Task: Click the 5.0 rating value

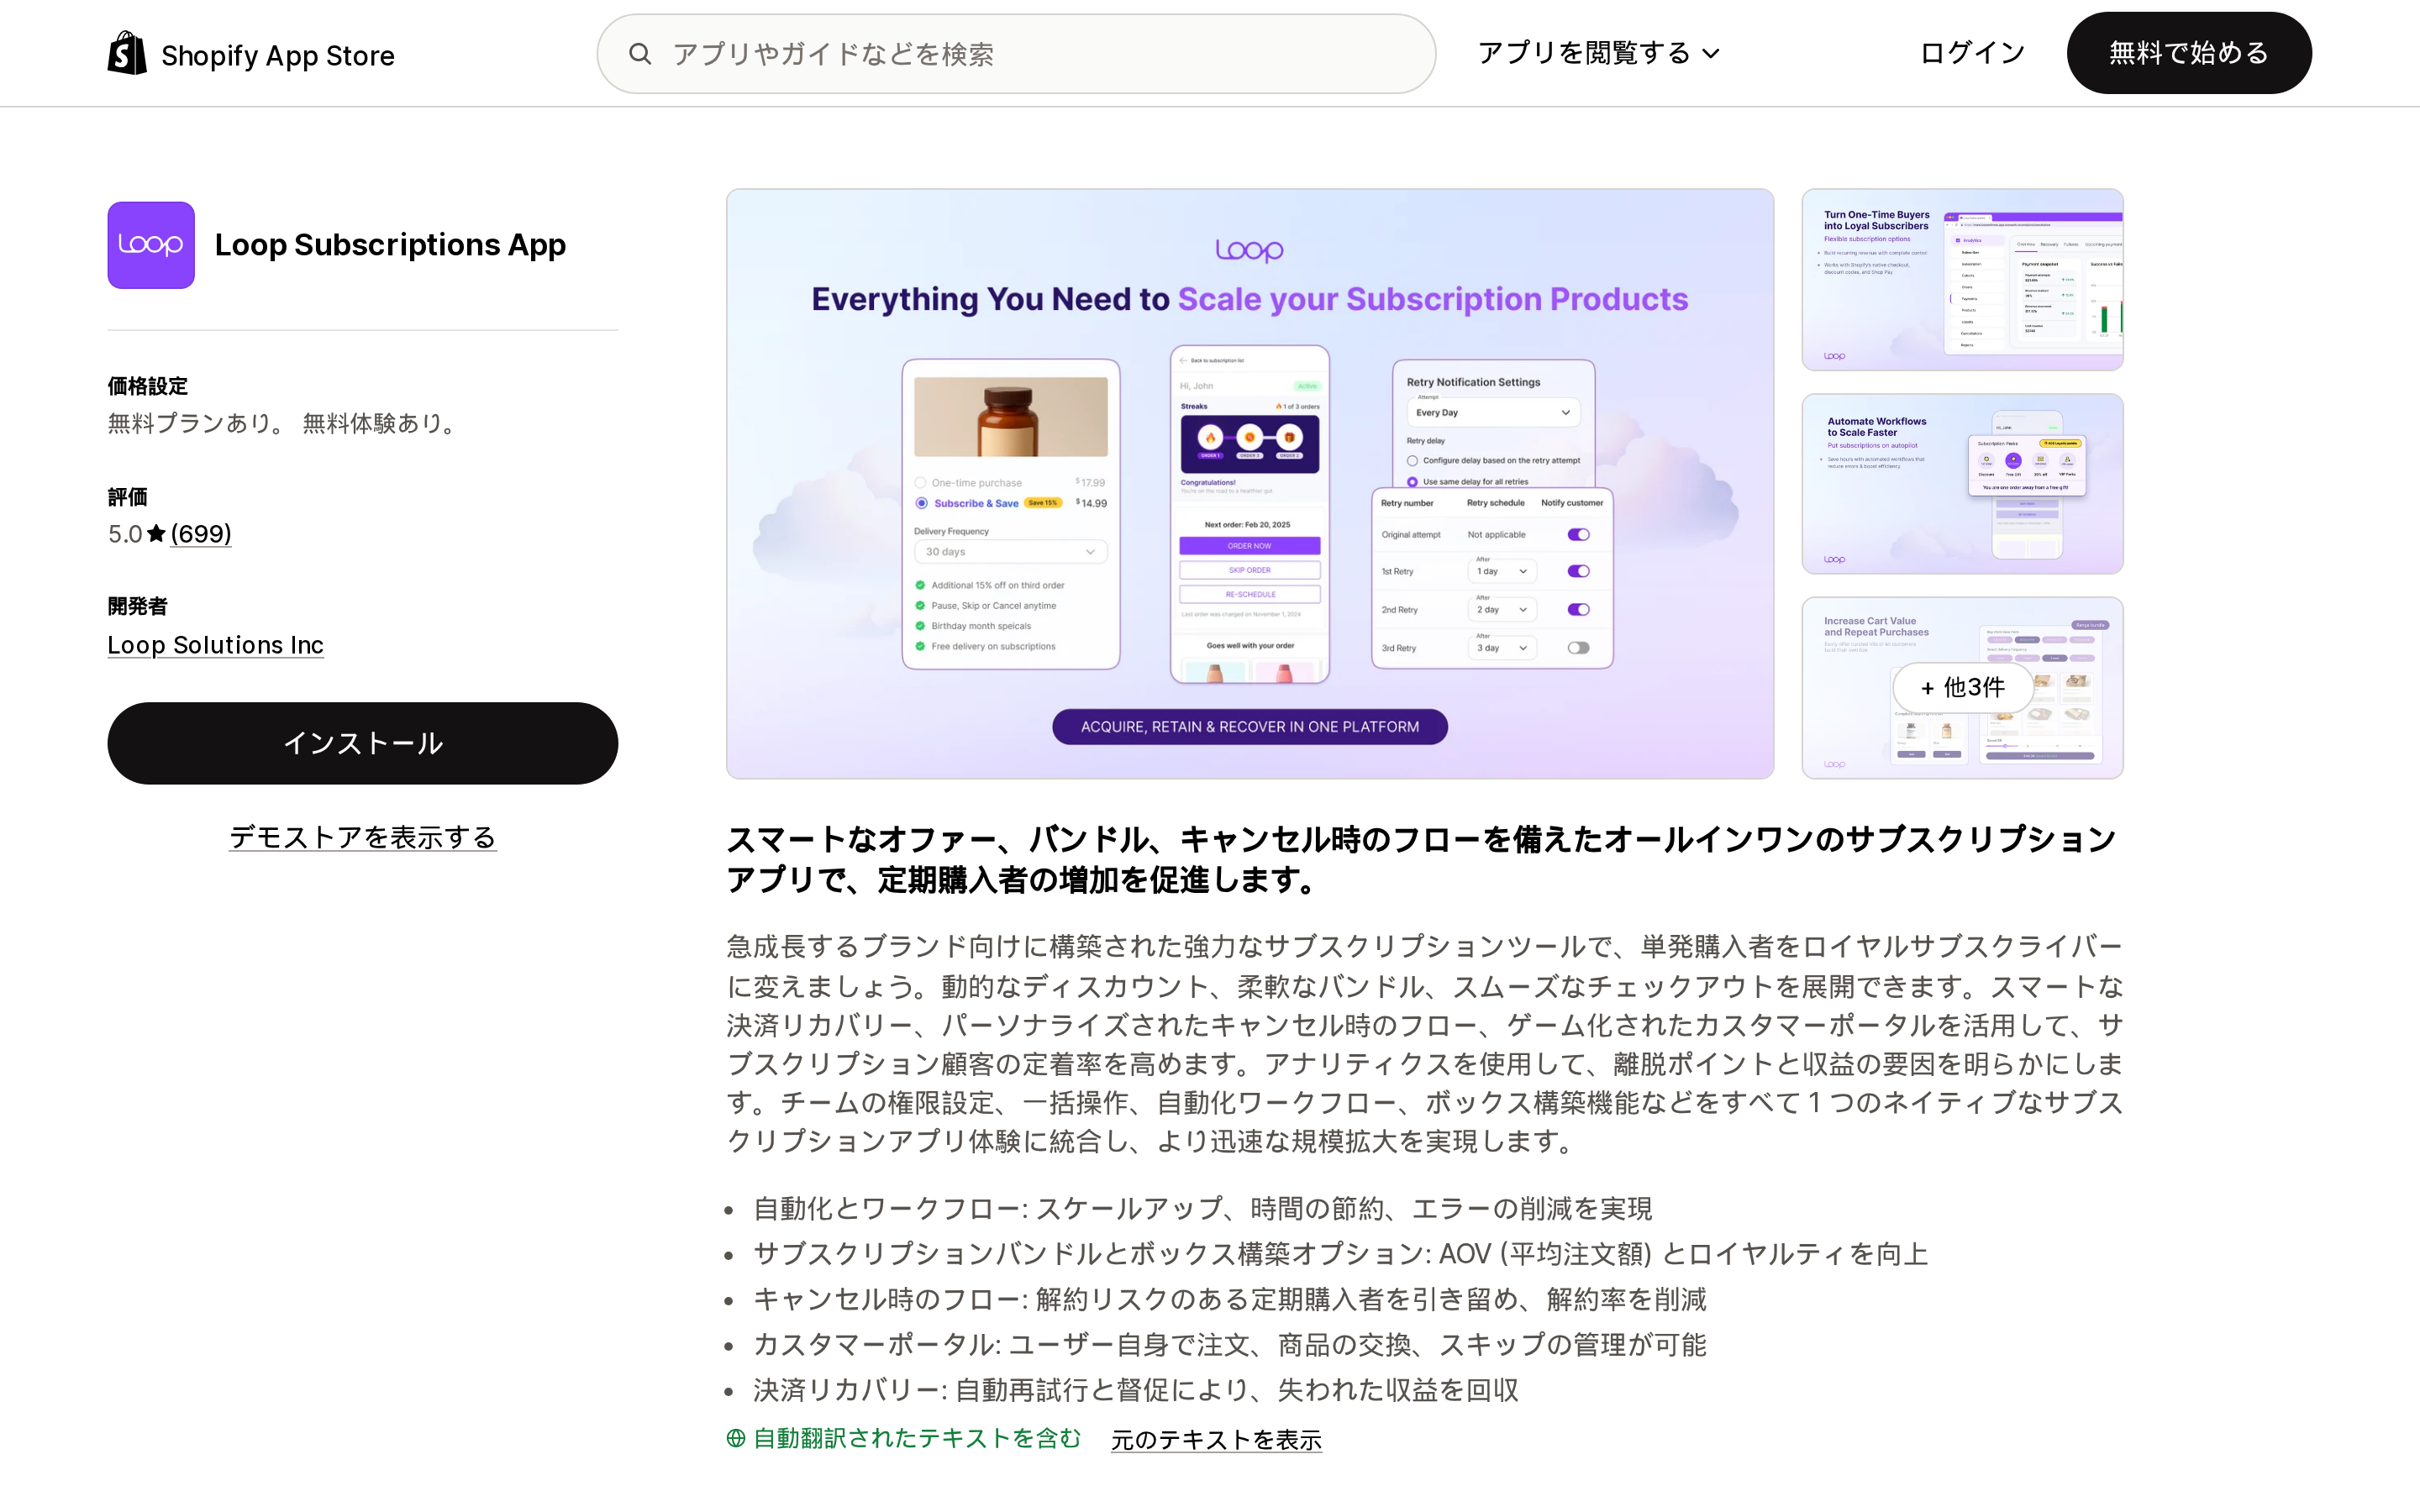Action: coord(125,534)
